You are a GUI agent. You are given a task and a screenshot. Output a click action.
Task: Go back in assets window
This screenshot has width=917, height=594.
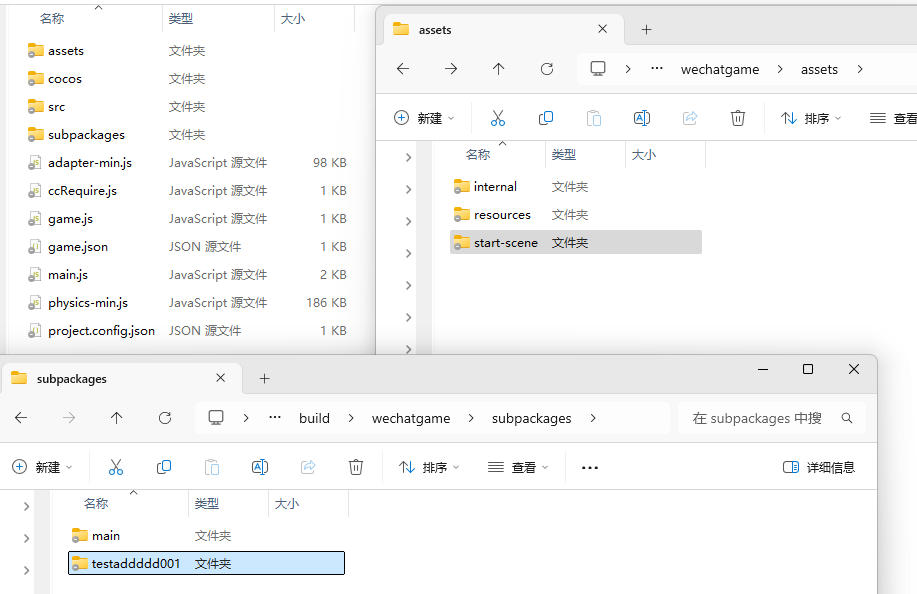tap(403, 69)
